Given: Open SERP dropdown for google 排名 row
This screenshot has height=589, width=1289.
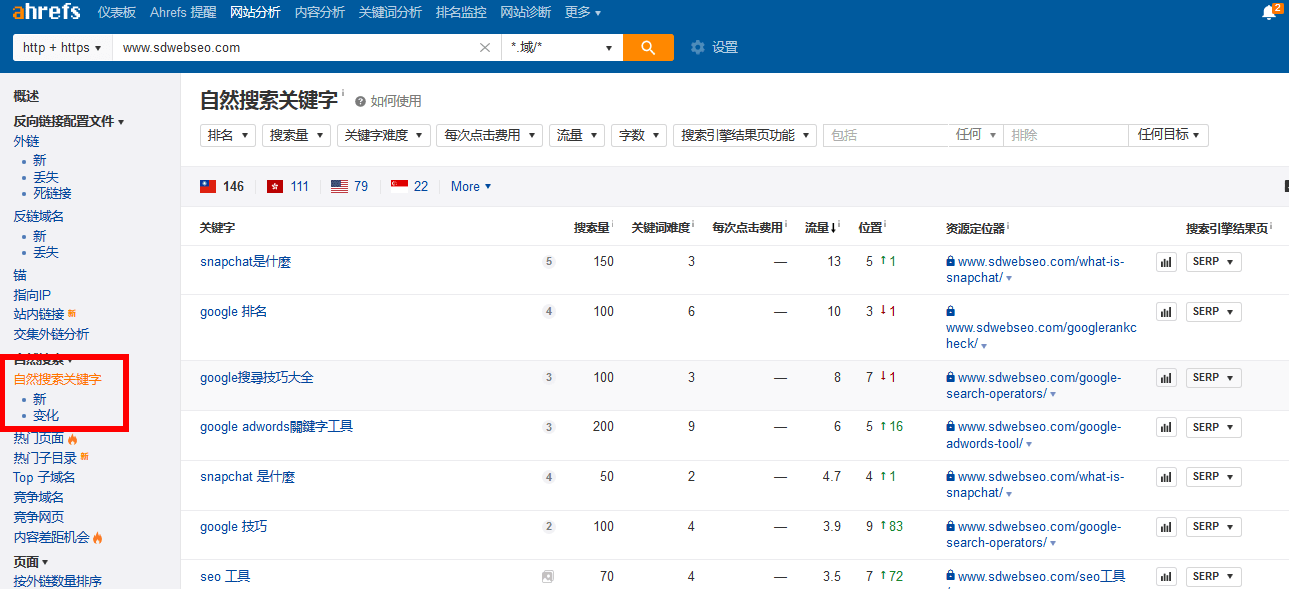Looking at the screenshot, I should pyautogui.click(x=1213, y=312).
